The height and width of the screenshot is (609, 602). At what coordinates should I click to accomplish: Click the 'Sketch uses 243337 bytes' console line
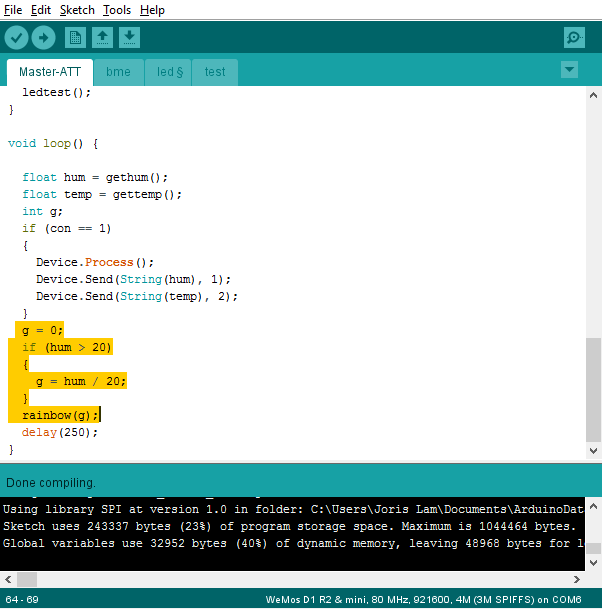289,526
